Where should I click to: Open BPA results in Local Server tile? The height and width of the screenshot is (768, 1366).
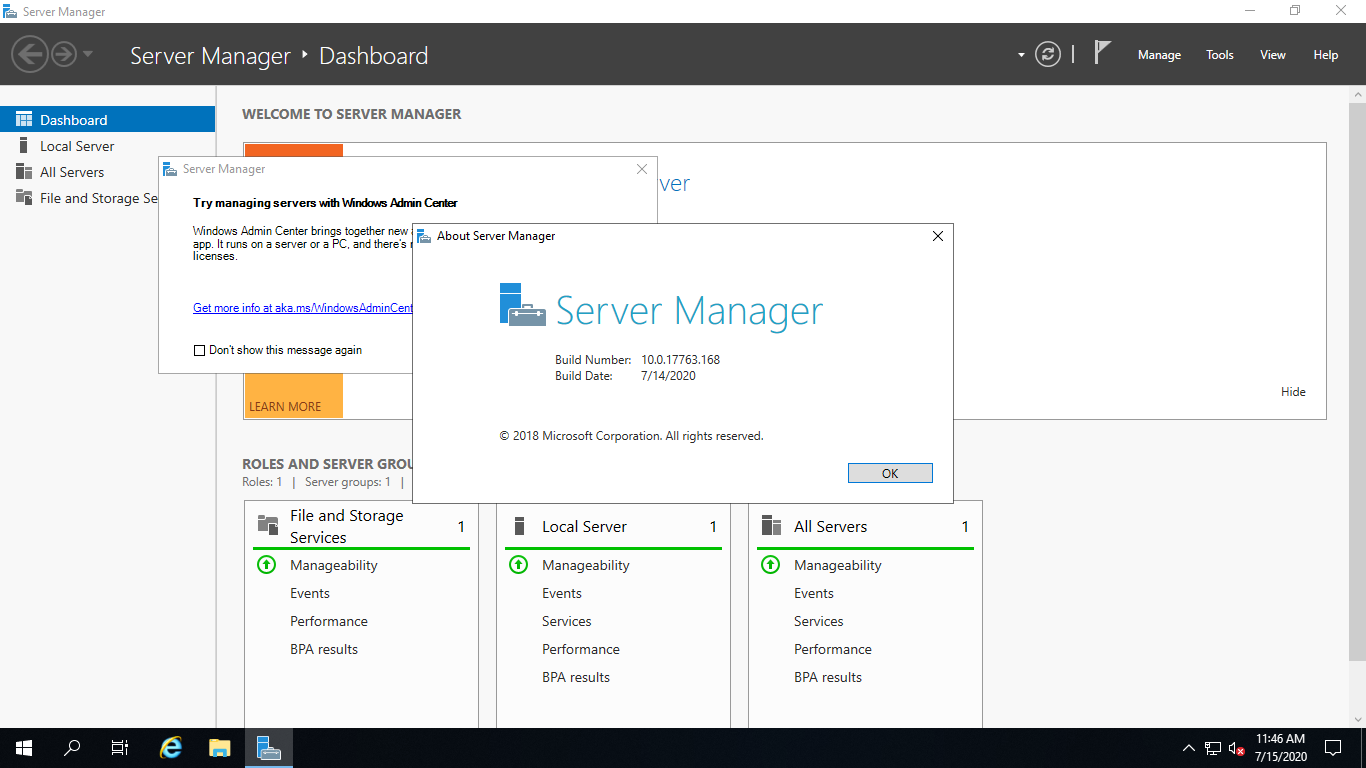pyautogui.click(x=576, y=677)
